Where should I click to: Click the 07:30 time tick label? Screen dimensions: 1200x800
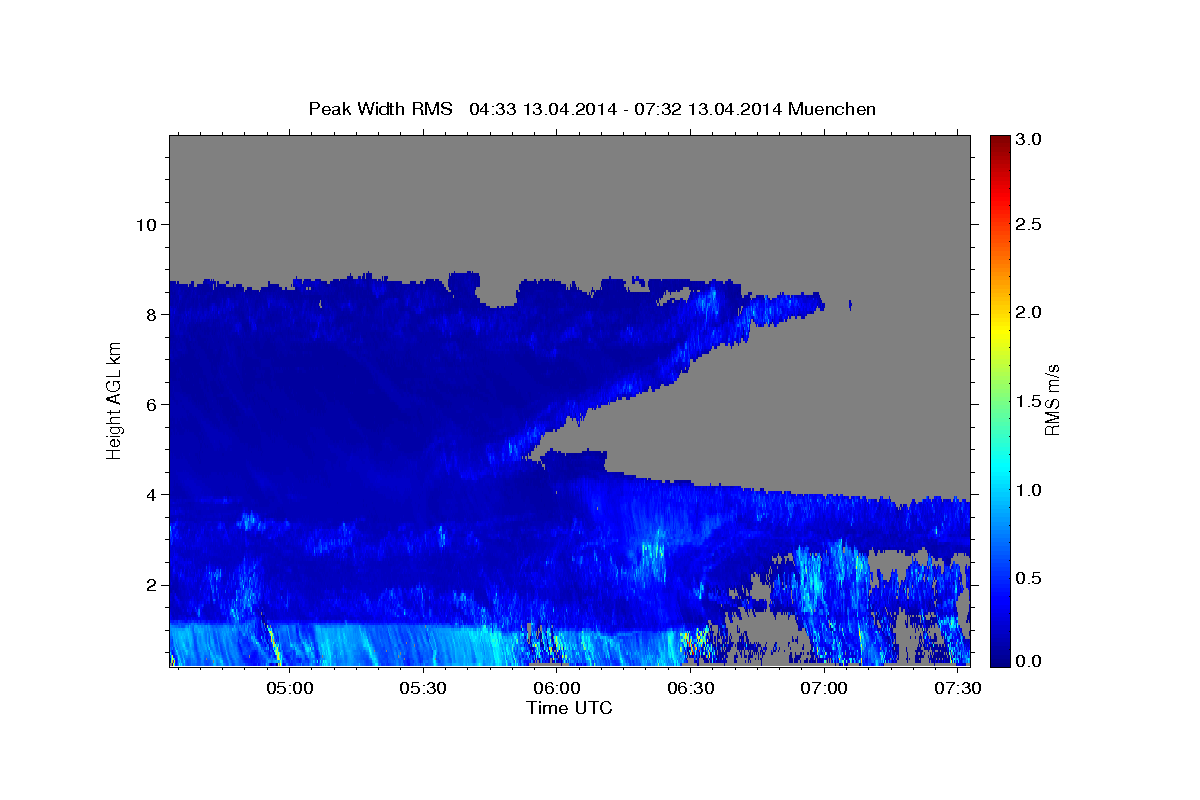tap(958, 688)
